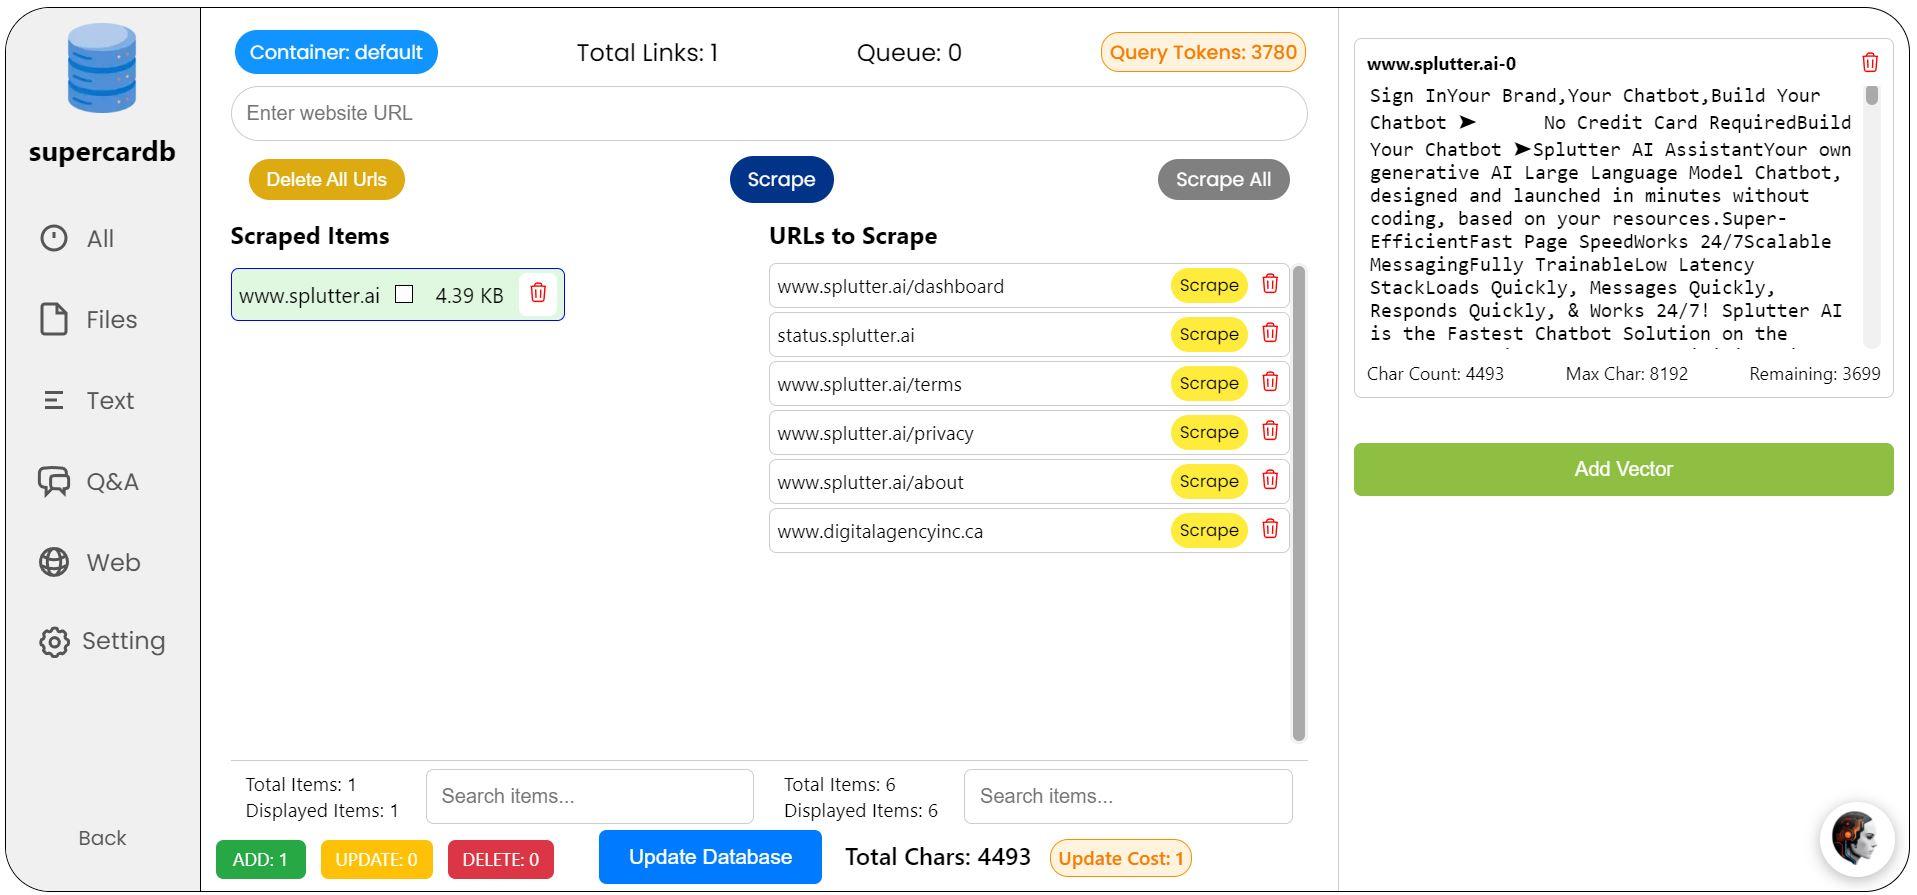Image resolution: width=1917 pixels, height=895 pixels.
Task: Click the dark blue Scrape button
Action: 781,179
